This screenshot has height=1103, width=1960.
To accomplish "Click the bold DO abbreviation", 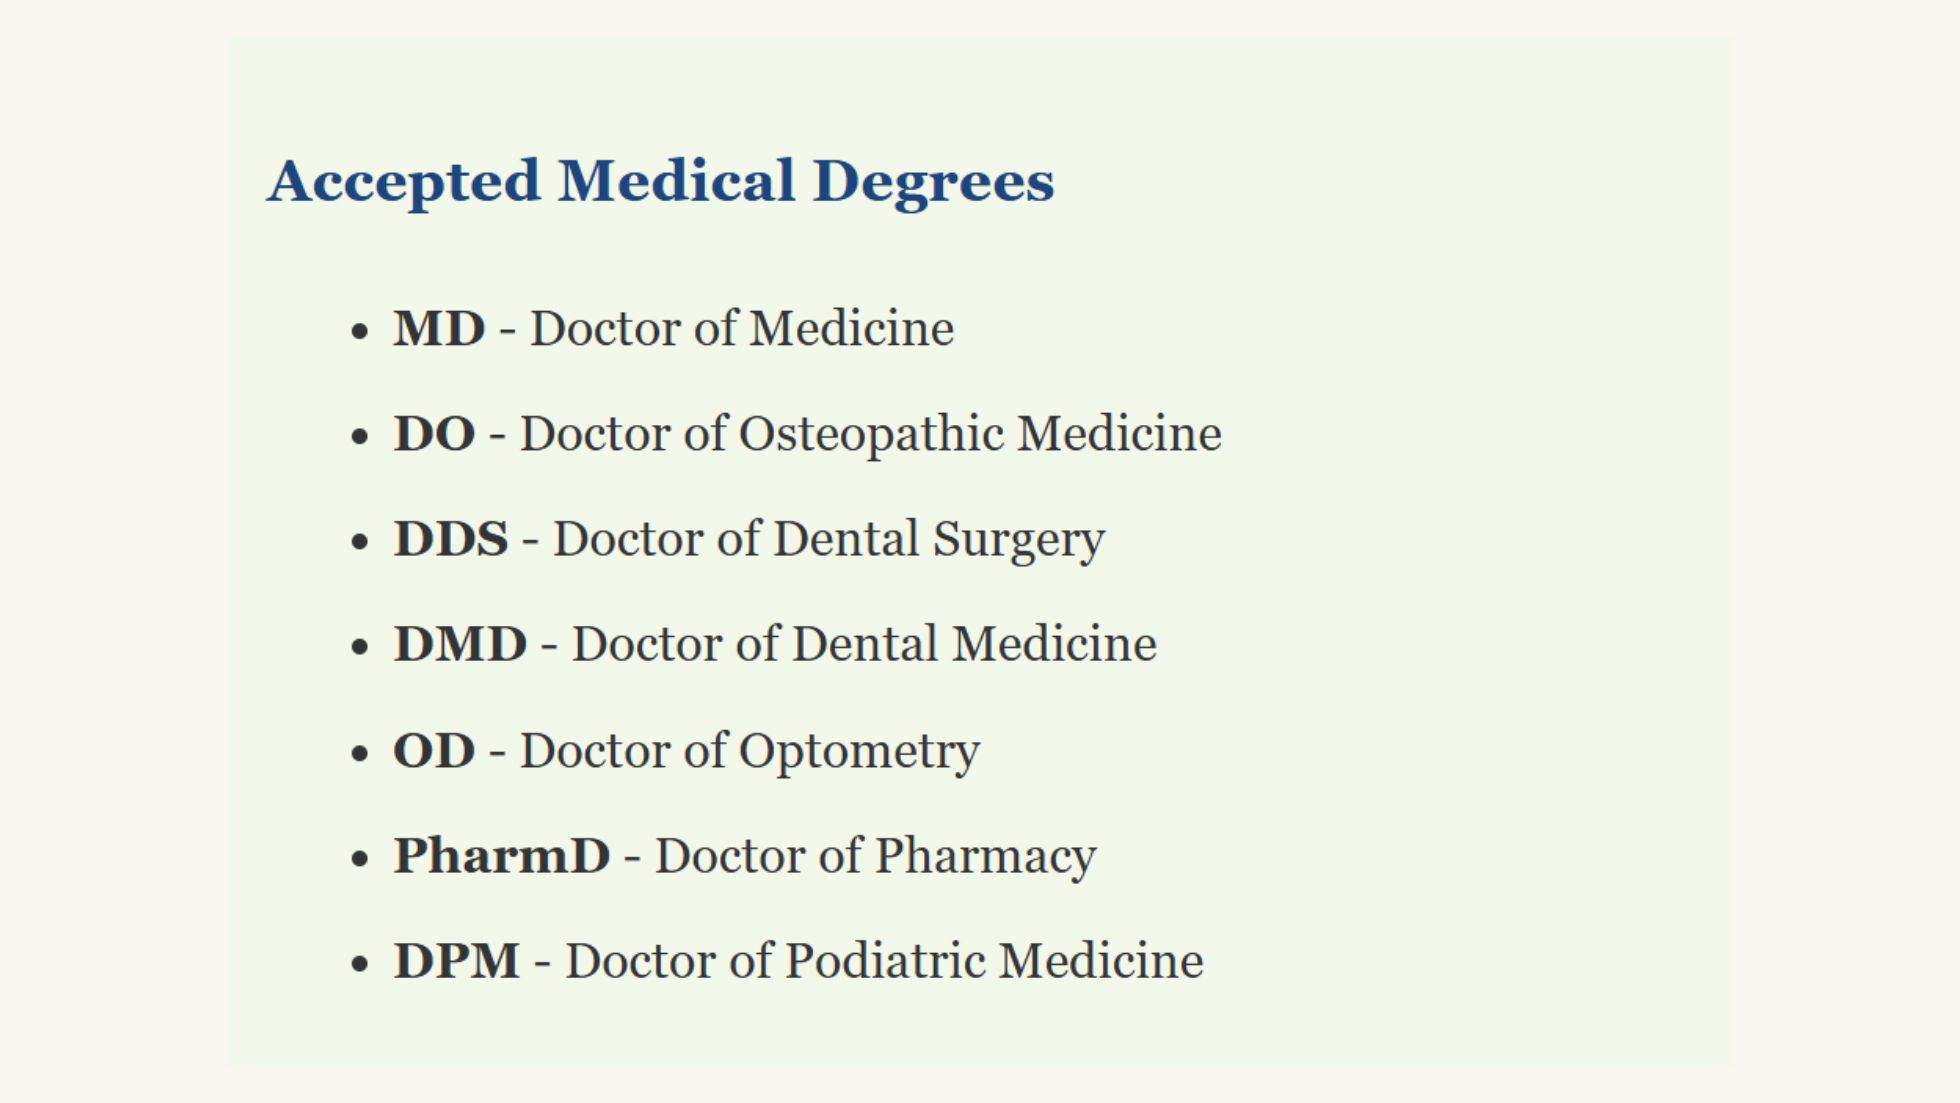I will point(434,434).
